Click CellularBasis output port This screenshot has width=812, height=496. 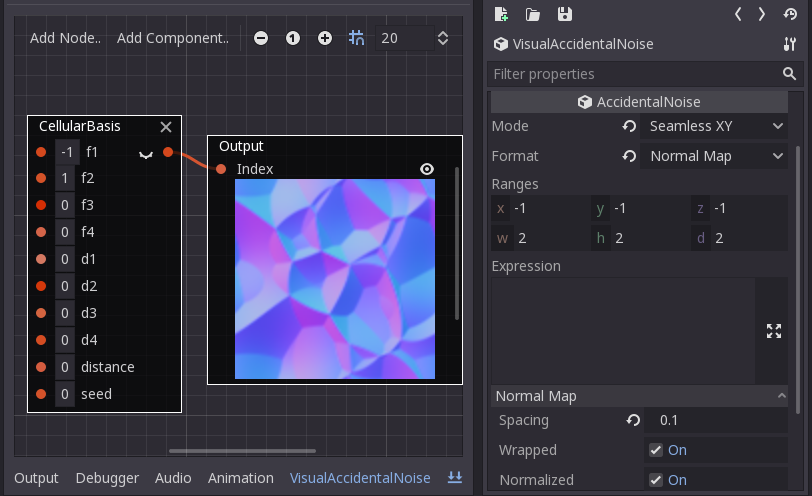pos(168,152)
